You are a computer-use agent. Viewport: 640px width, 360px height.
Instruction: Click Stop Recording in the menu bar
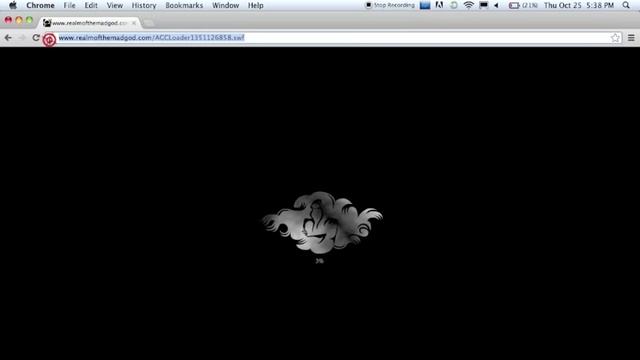coord(390,5)
